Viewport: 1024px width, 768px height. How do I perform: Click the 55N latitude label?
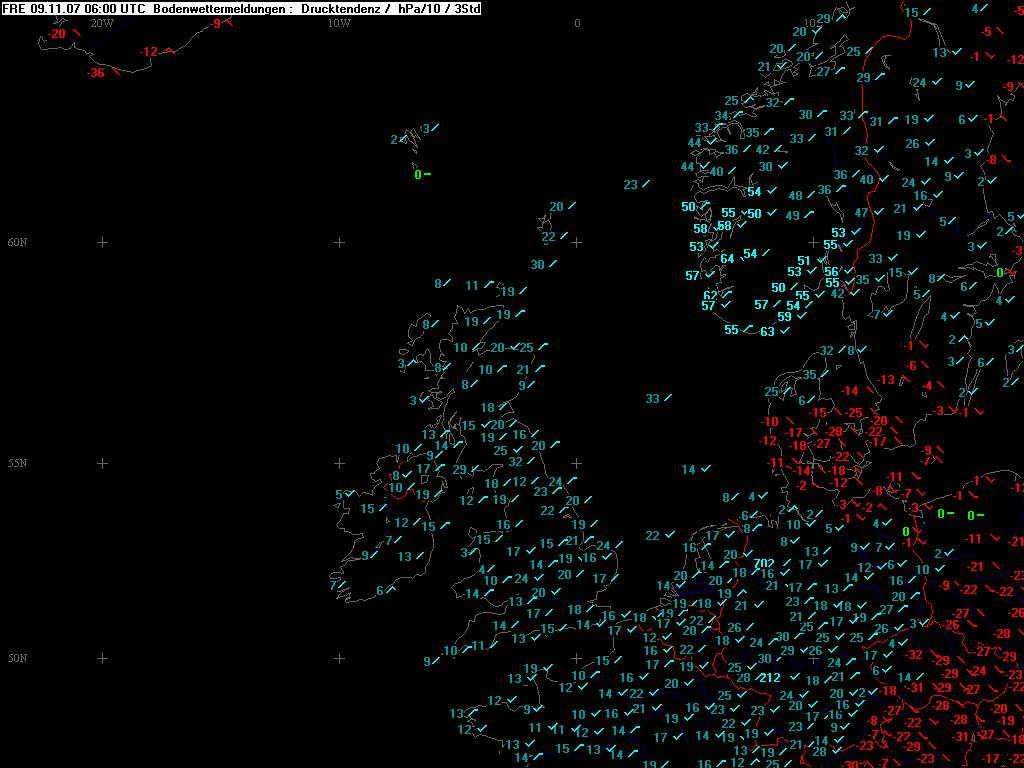pos(16,463)
